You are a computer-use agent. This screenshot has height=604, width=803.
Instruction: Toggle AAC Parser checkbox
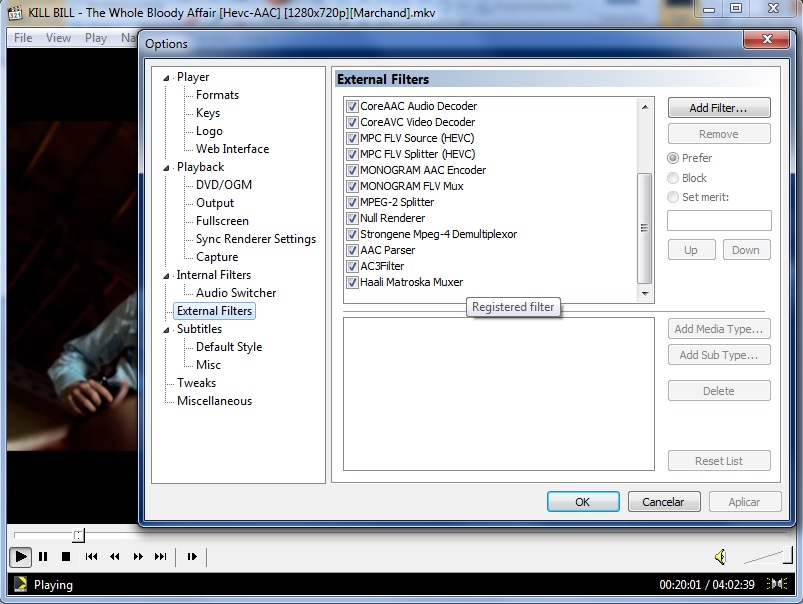click(352, 251)
